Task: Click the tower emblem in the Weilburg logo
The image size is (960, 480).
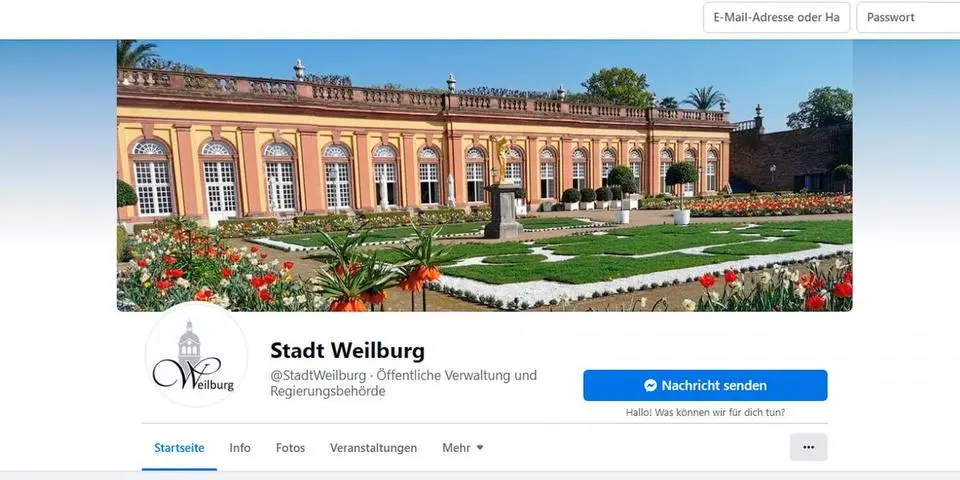Action: 189,345
